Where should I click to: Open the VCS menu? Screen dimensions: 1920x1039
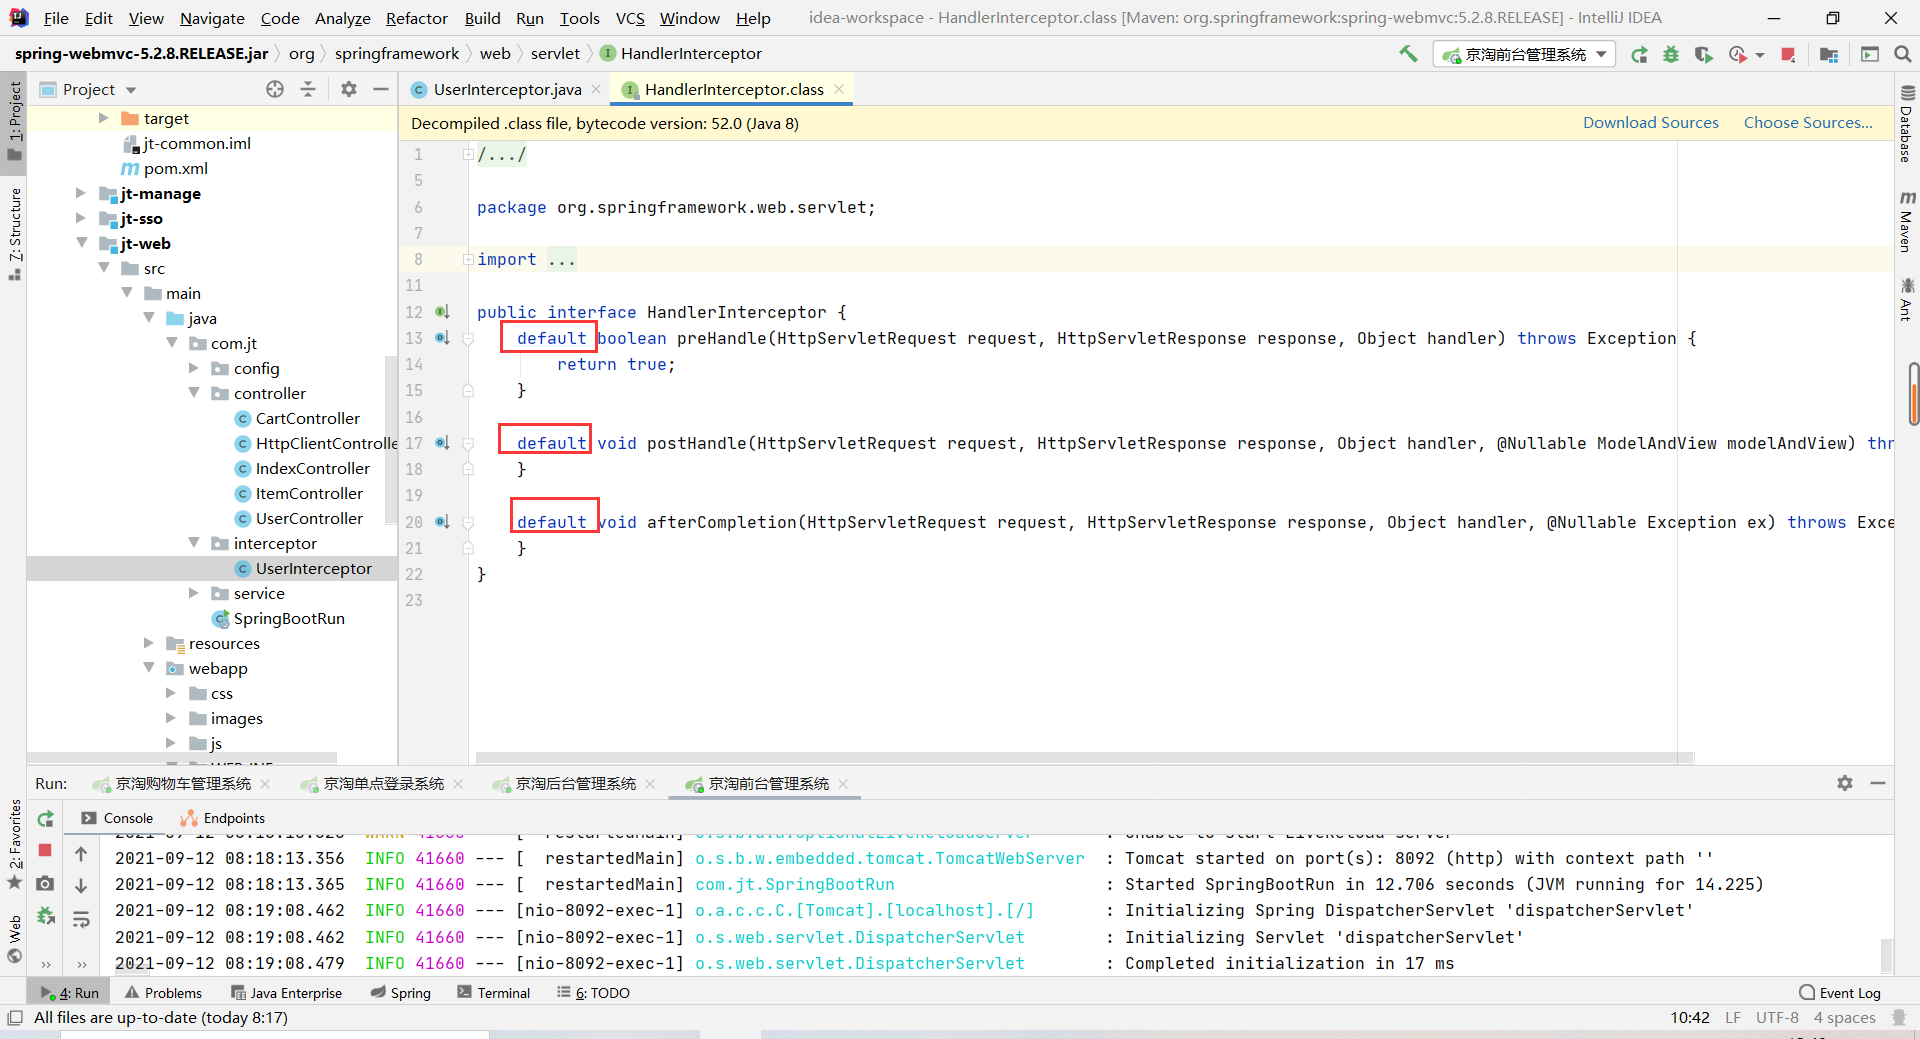(630, 18)
